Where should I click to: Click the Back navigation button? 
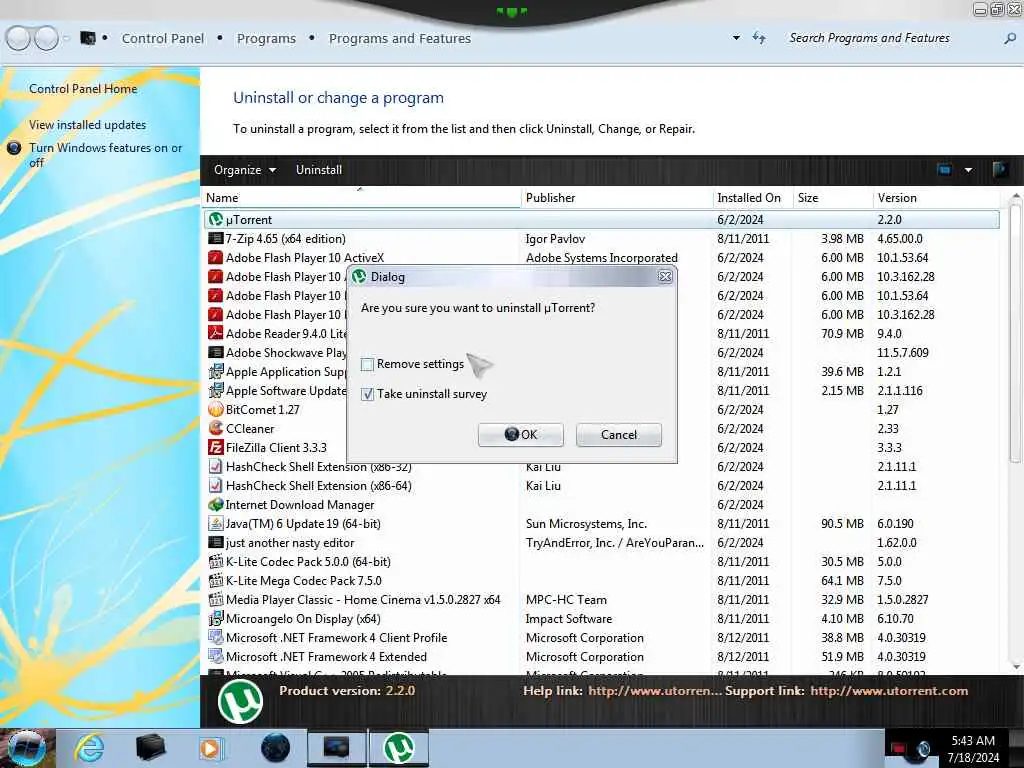pyautogui.click(x=18, y=39)
